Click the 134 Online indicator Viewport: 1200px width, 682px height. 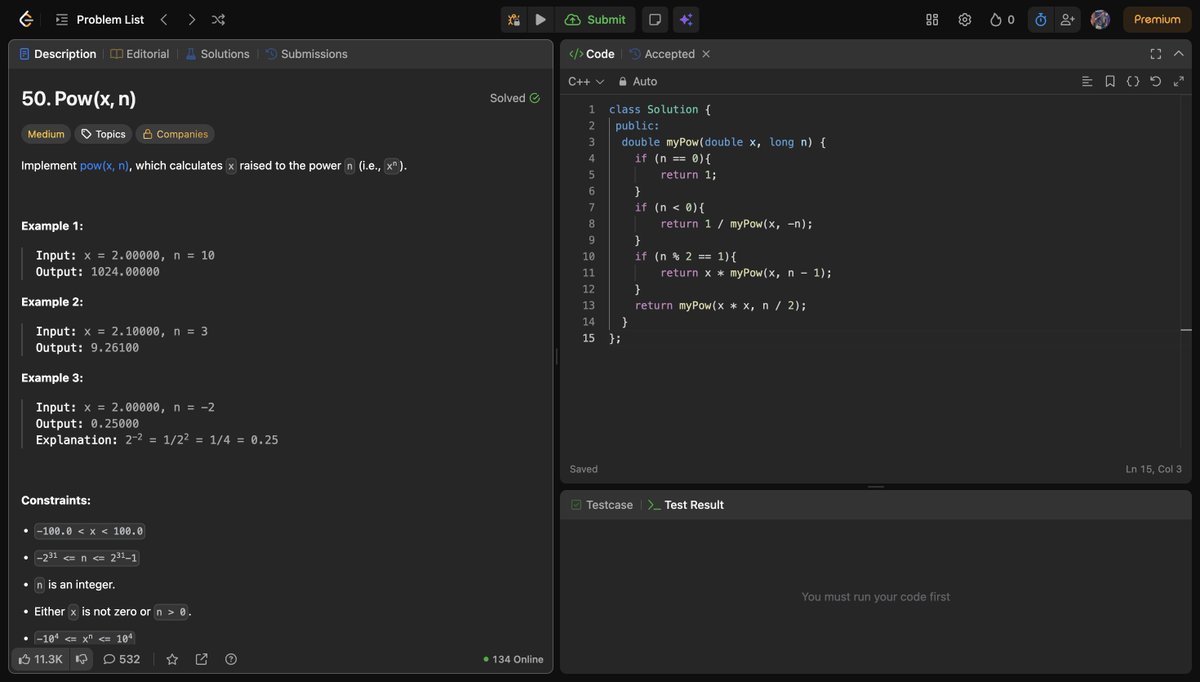click(513, 659)
